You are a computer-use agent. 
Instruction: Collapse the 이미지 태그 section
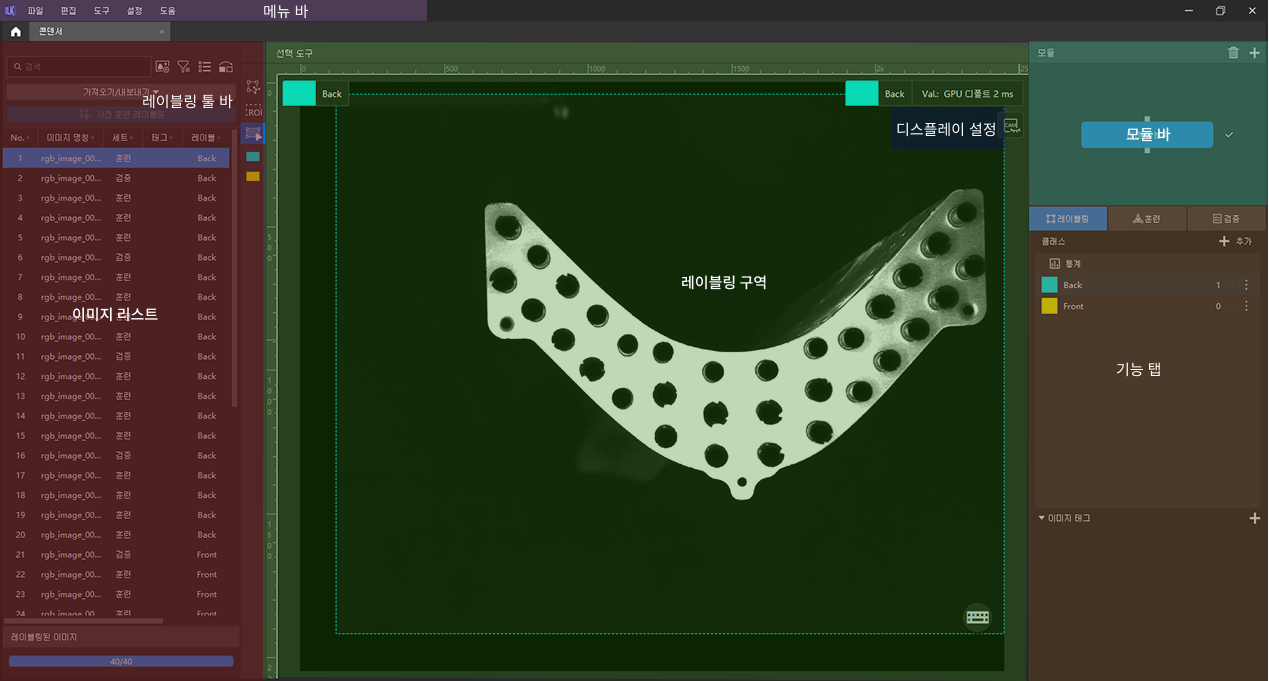(1041, 518)
